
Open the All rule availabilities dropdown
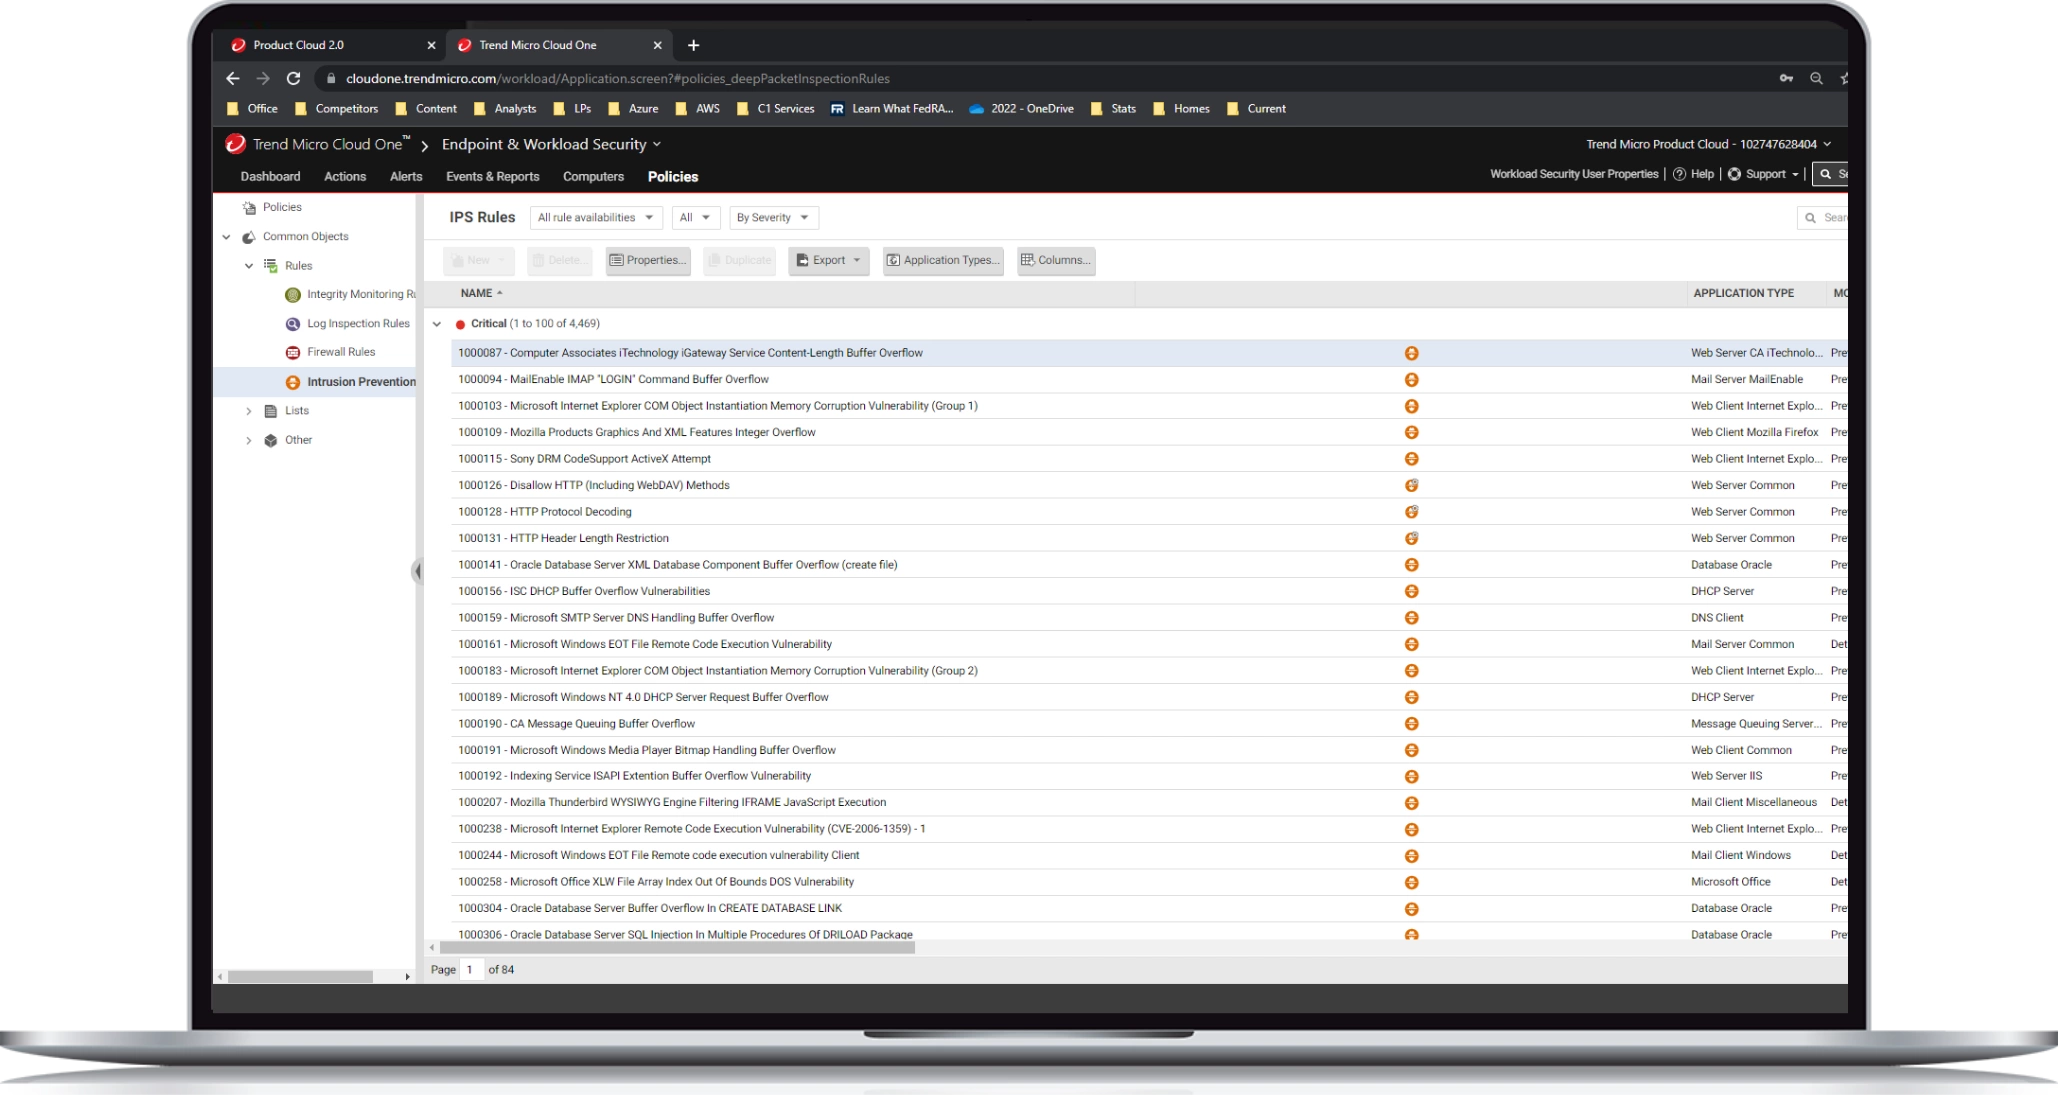click(595, 217)
